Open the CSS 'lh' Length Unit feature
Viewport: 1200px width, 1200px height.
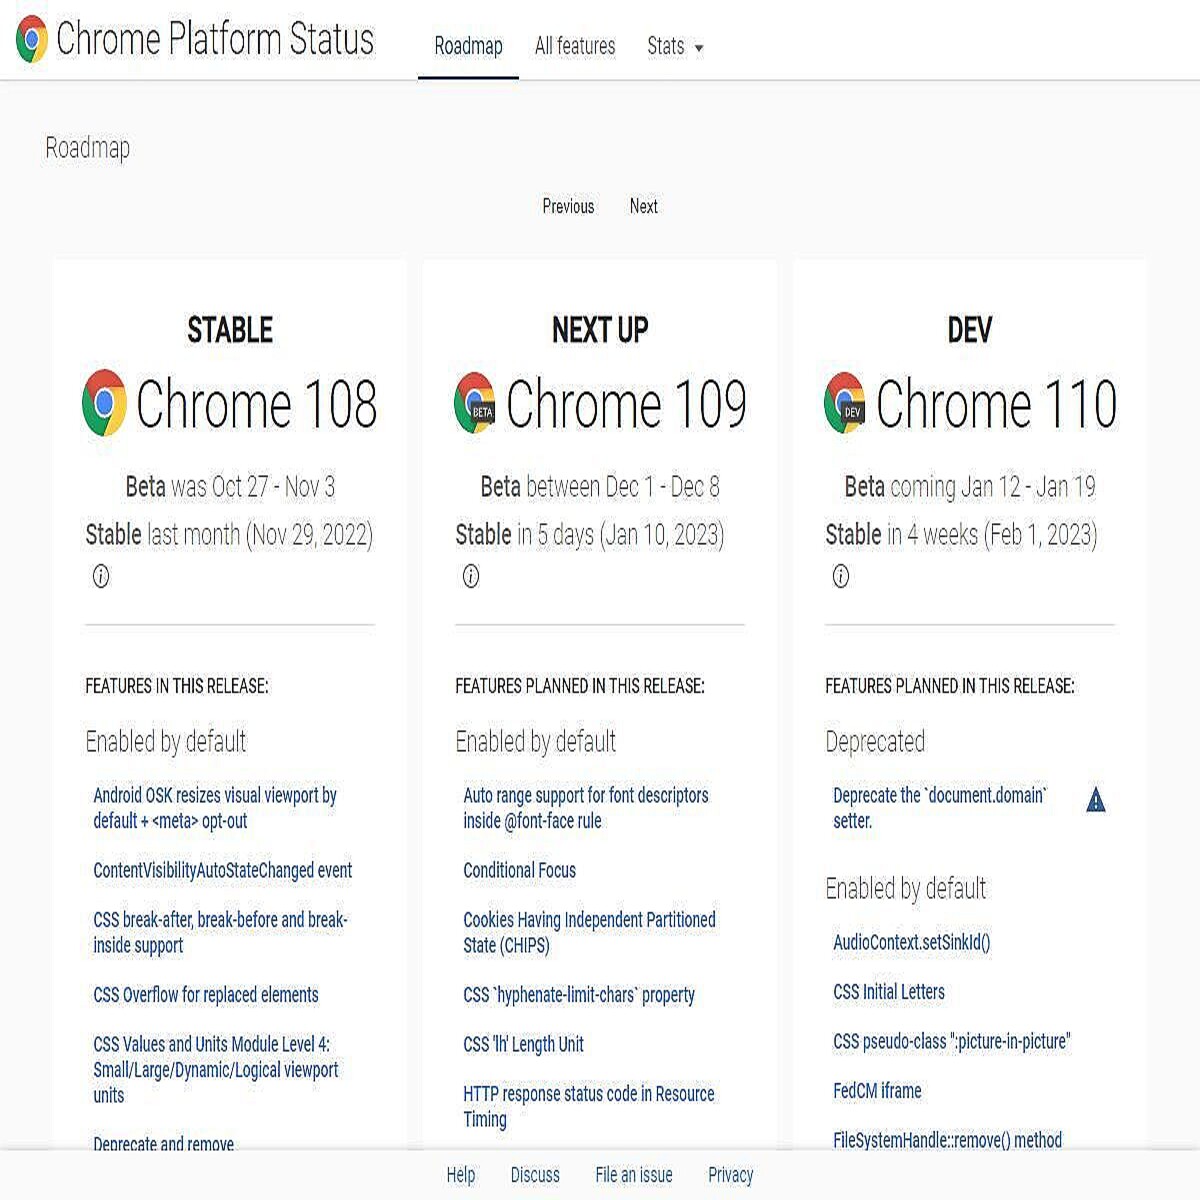524,1044
